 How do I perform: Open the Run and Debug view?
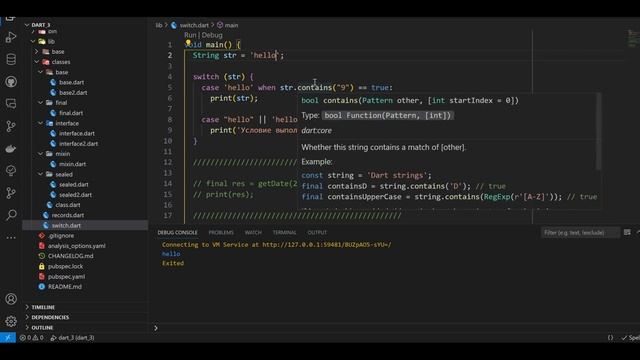coord(11,37)
